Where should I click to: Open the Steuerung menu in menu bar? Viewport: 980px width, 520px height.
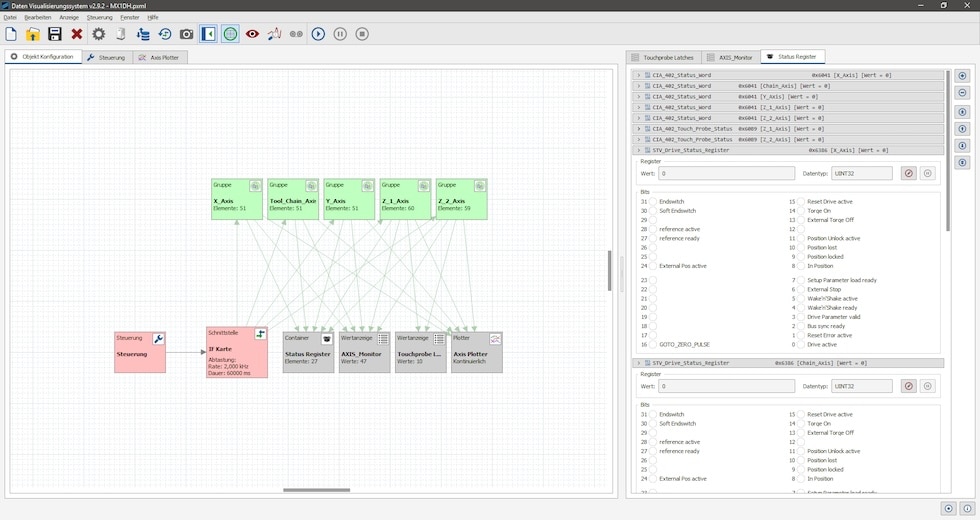99,17
